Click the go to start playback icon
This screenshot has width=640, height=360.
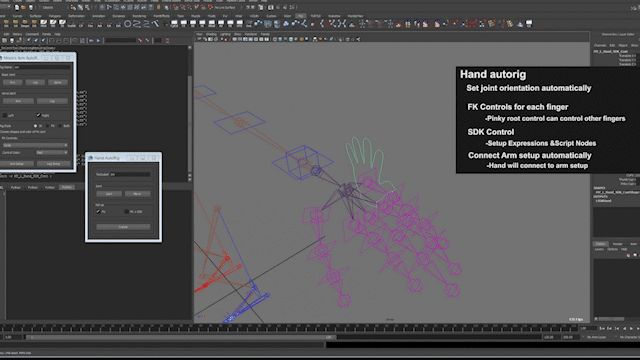tap(602, 328)
